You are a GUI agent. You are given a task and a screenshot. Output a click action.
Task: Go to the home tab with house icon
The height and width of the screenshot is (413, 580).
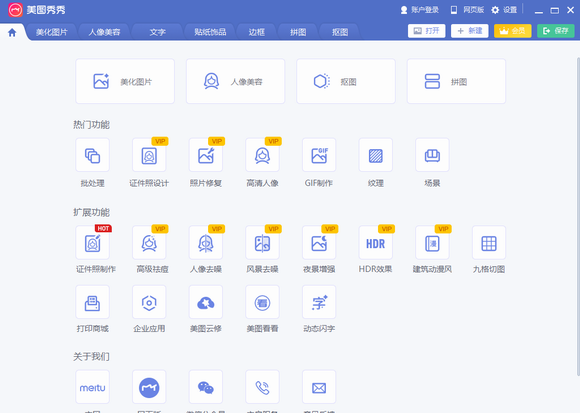pos(12,33)
